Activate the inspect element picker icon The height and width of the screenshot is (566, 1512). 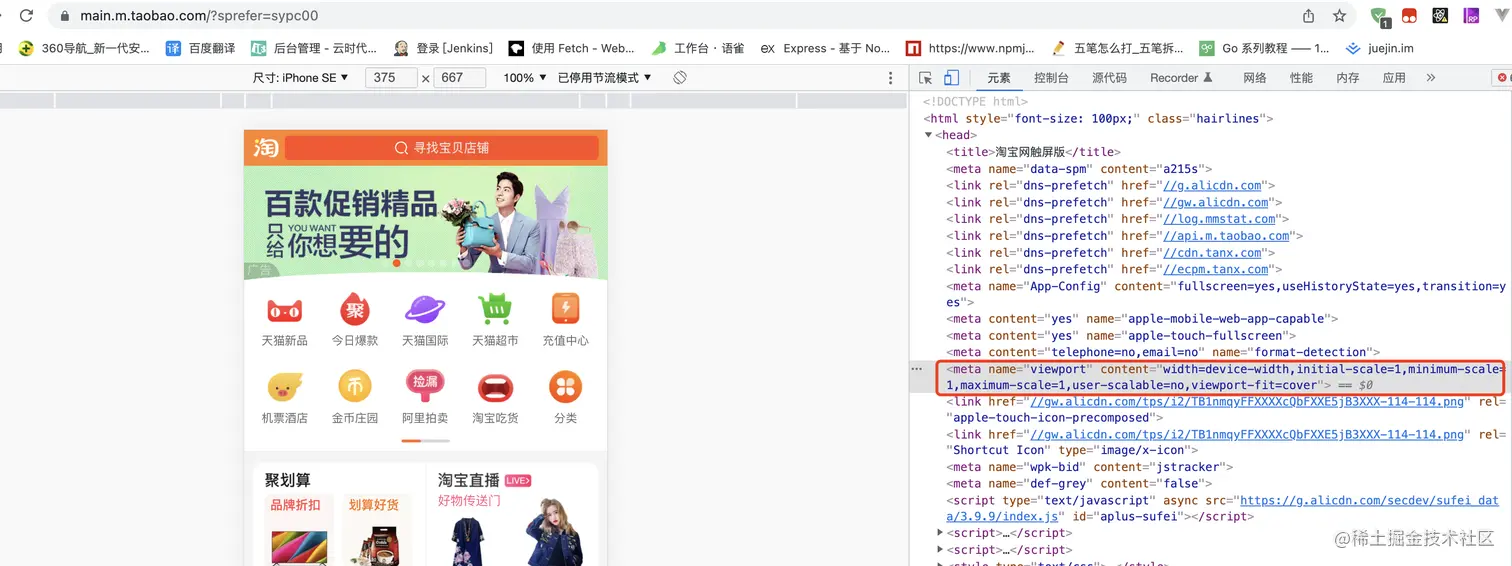click(926, 78)
